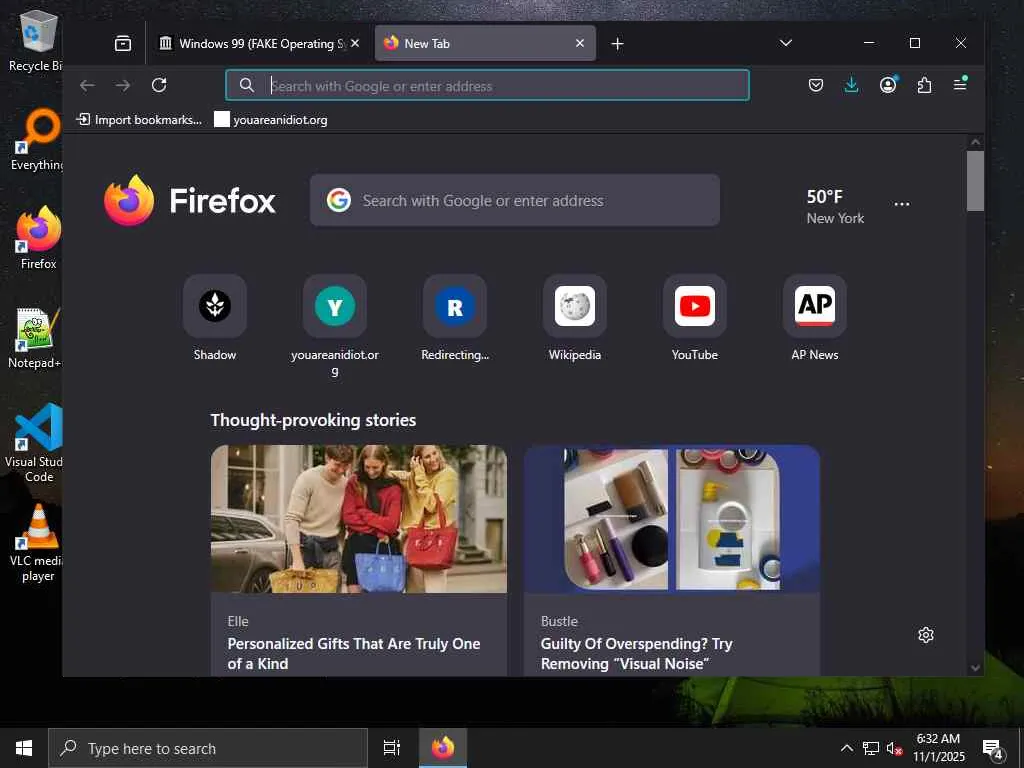Open the Firefox application menu
Image resolution: width=1024 pixels, height=768 pixels.
point(960,84)
